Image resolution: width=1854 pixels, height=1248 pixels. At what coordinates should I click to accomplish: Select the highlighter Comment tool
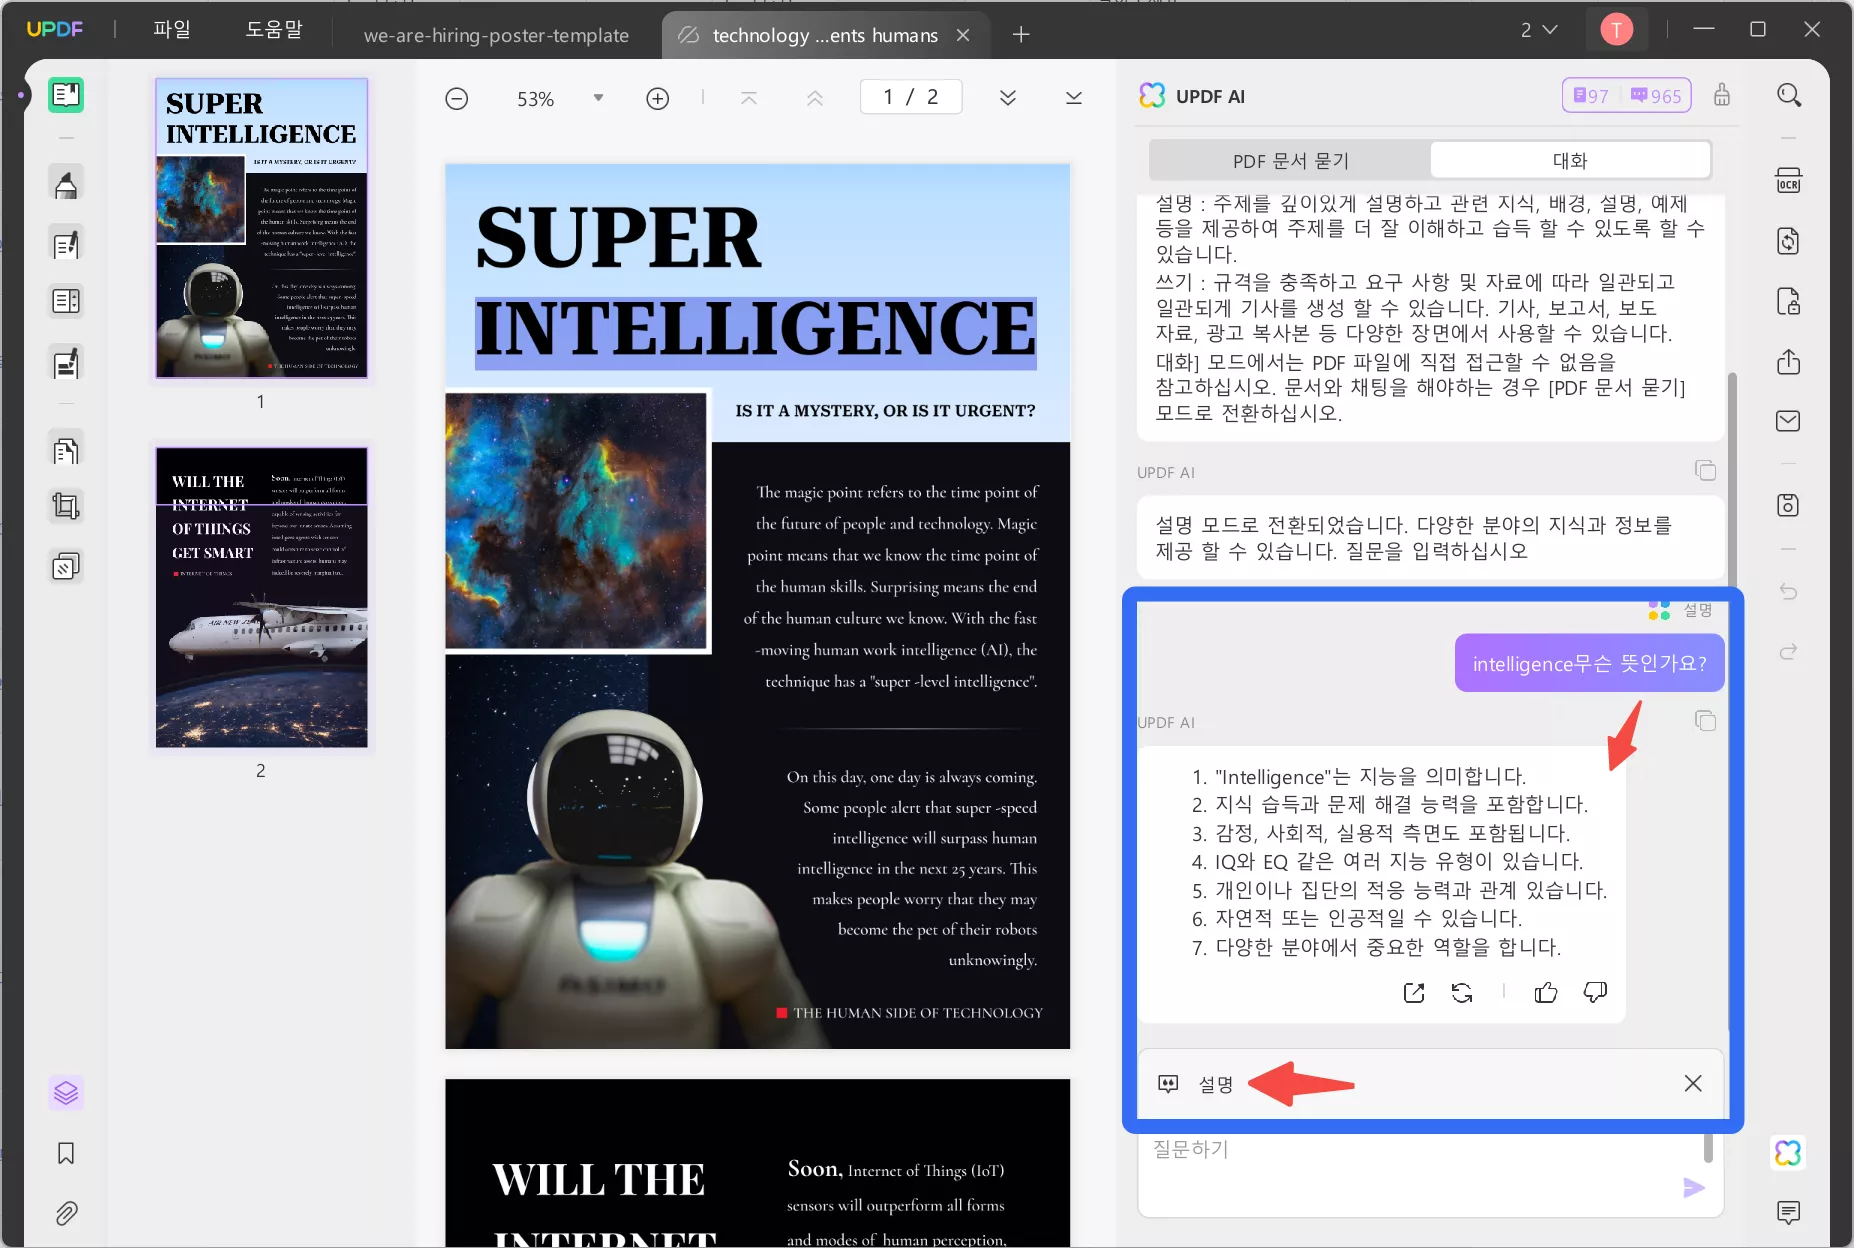[x=66, y=184]
